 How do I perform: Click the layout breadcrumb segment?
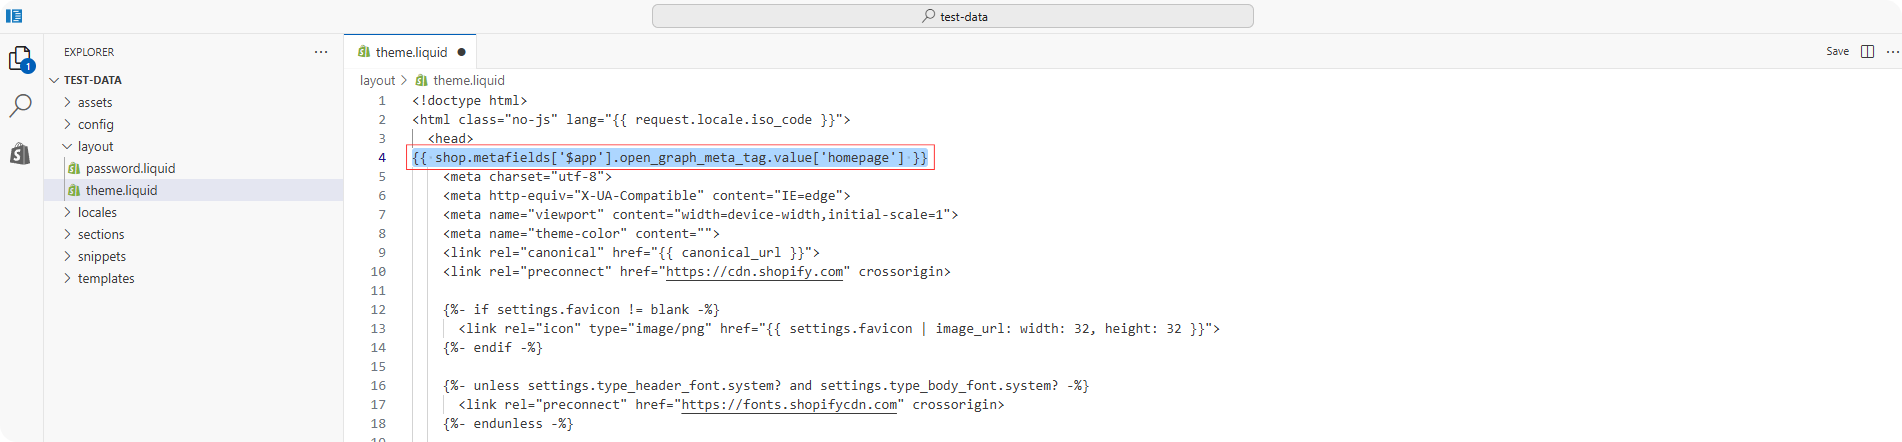(377, 80)
